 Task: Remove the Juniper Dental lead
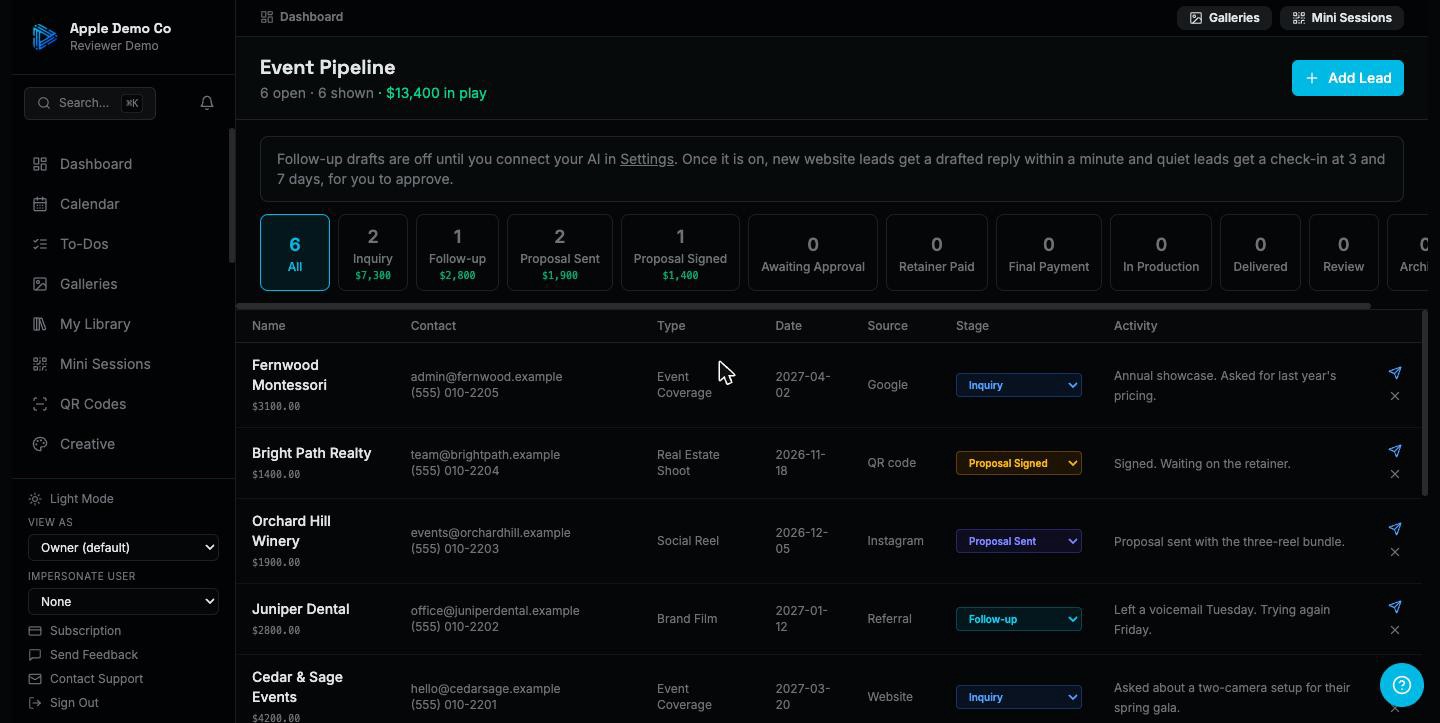click(1395, 630)
